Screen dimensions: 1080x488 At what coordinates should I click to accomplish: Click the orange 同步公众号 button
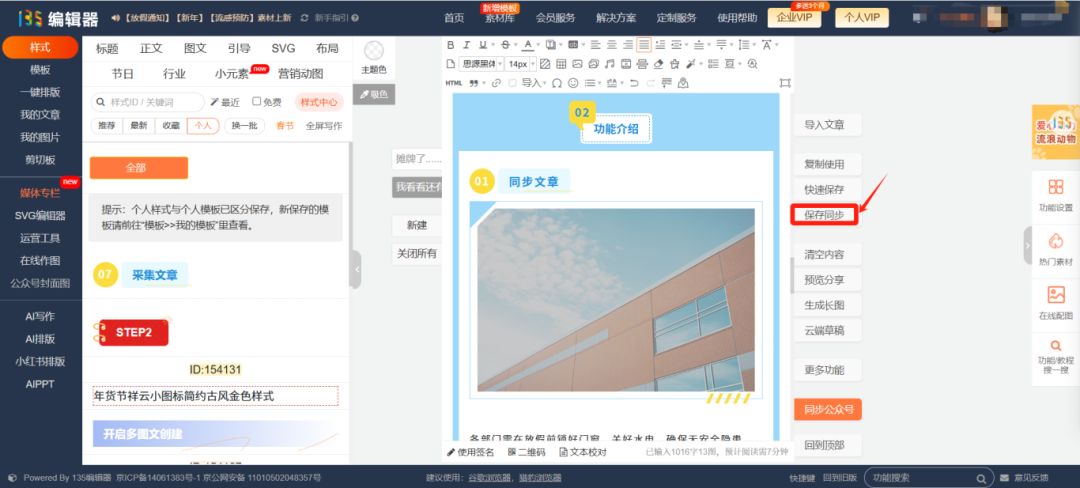coord(828,410)
